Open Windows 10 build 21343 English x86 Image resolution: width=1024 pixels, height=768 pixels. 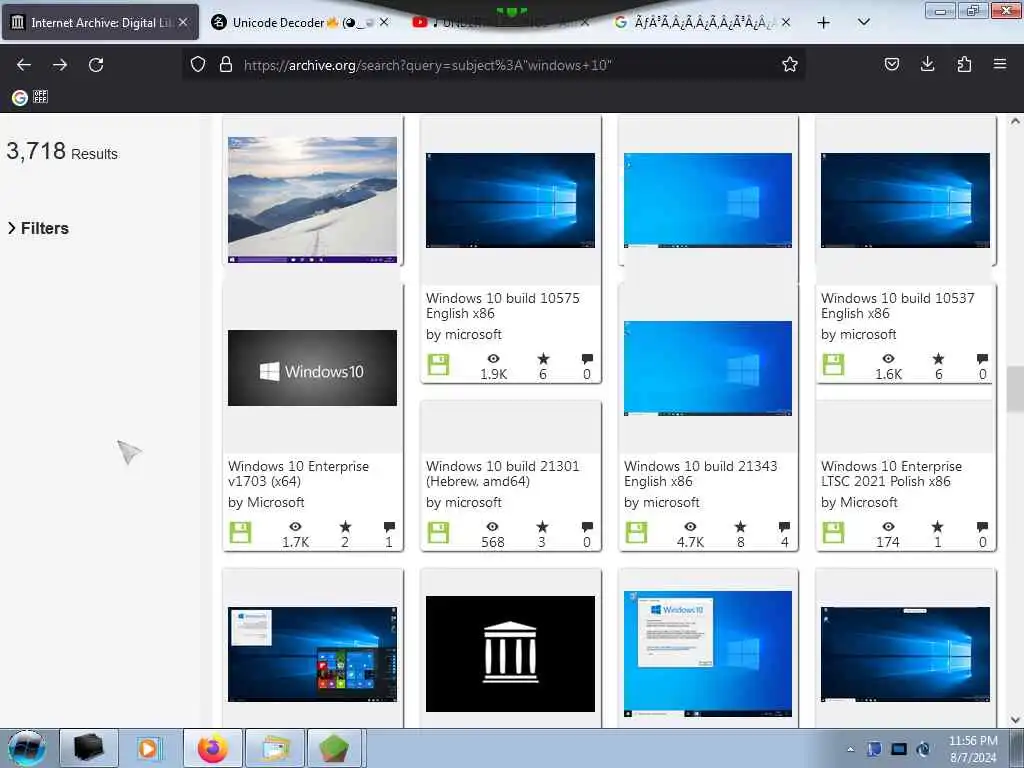(700, 473)
